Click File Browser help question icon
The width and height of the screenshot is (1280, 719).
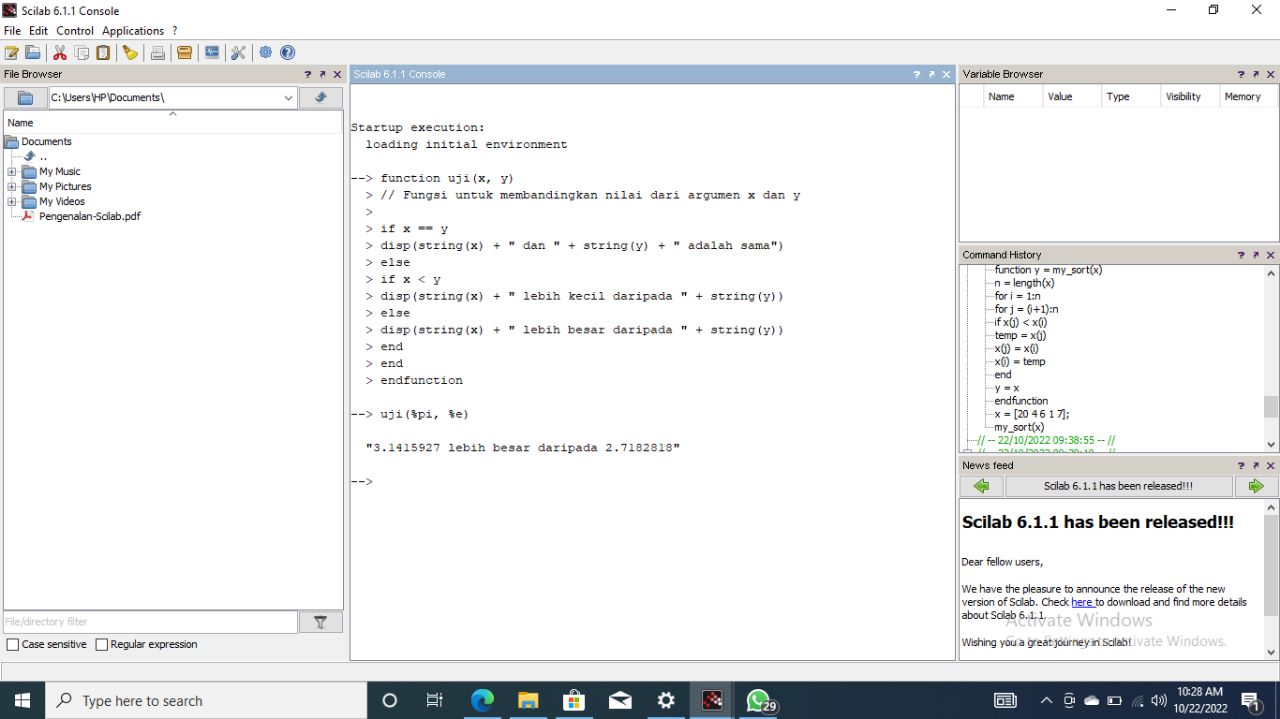(308, 75)
